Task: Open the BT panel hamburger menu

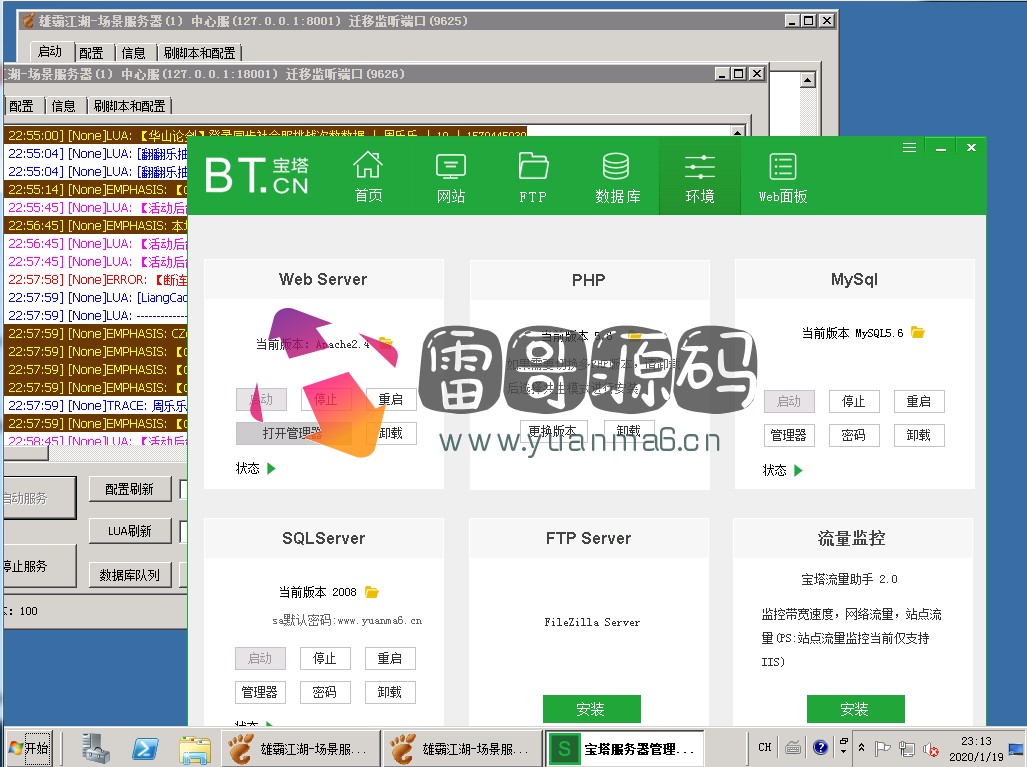Action: click(x=909, y=148)
